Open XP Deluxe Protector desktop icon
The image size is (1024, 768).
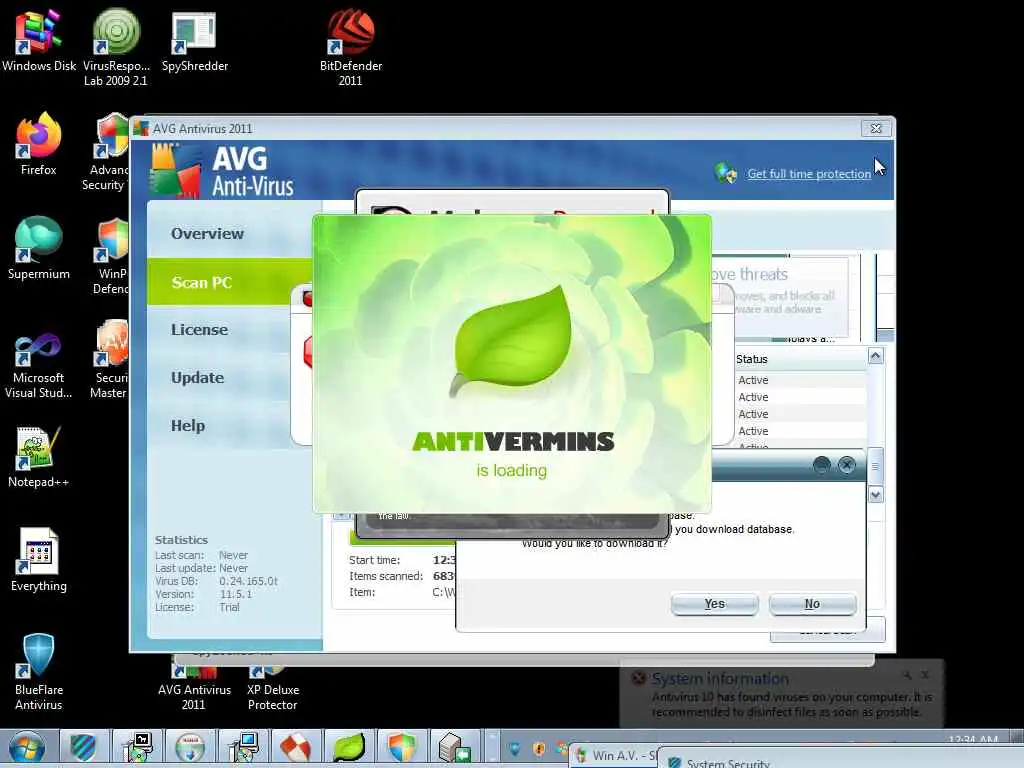[272, 689]
